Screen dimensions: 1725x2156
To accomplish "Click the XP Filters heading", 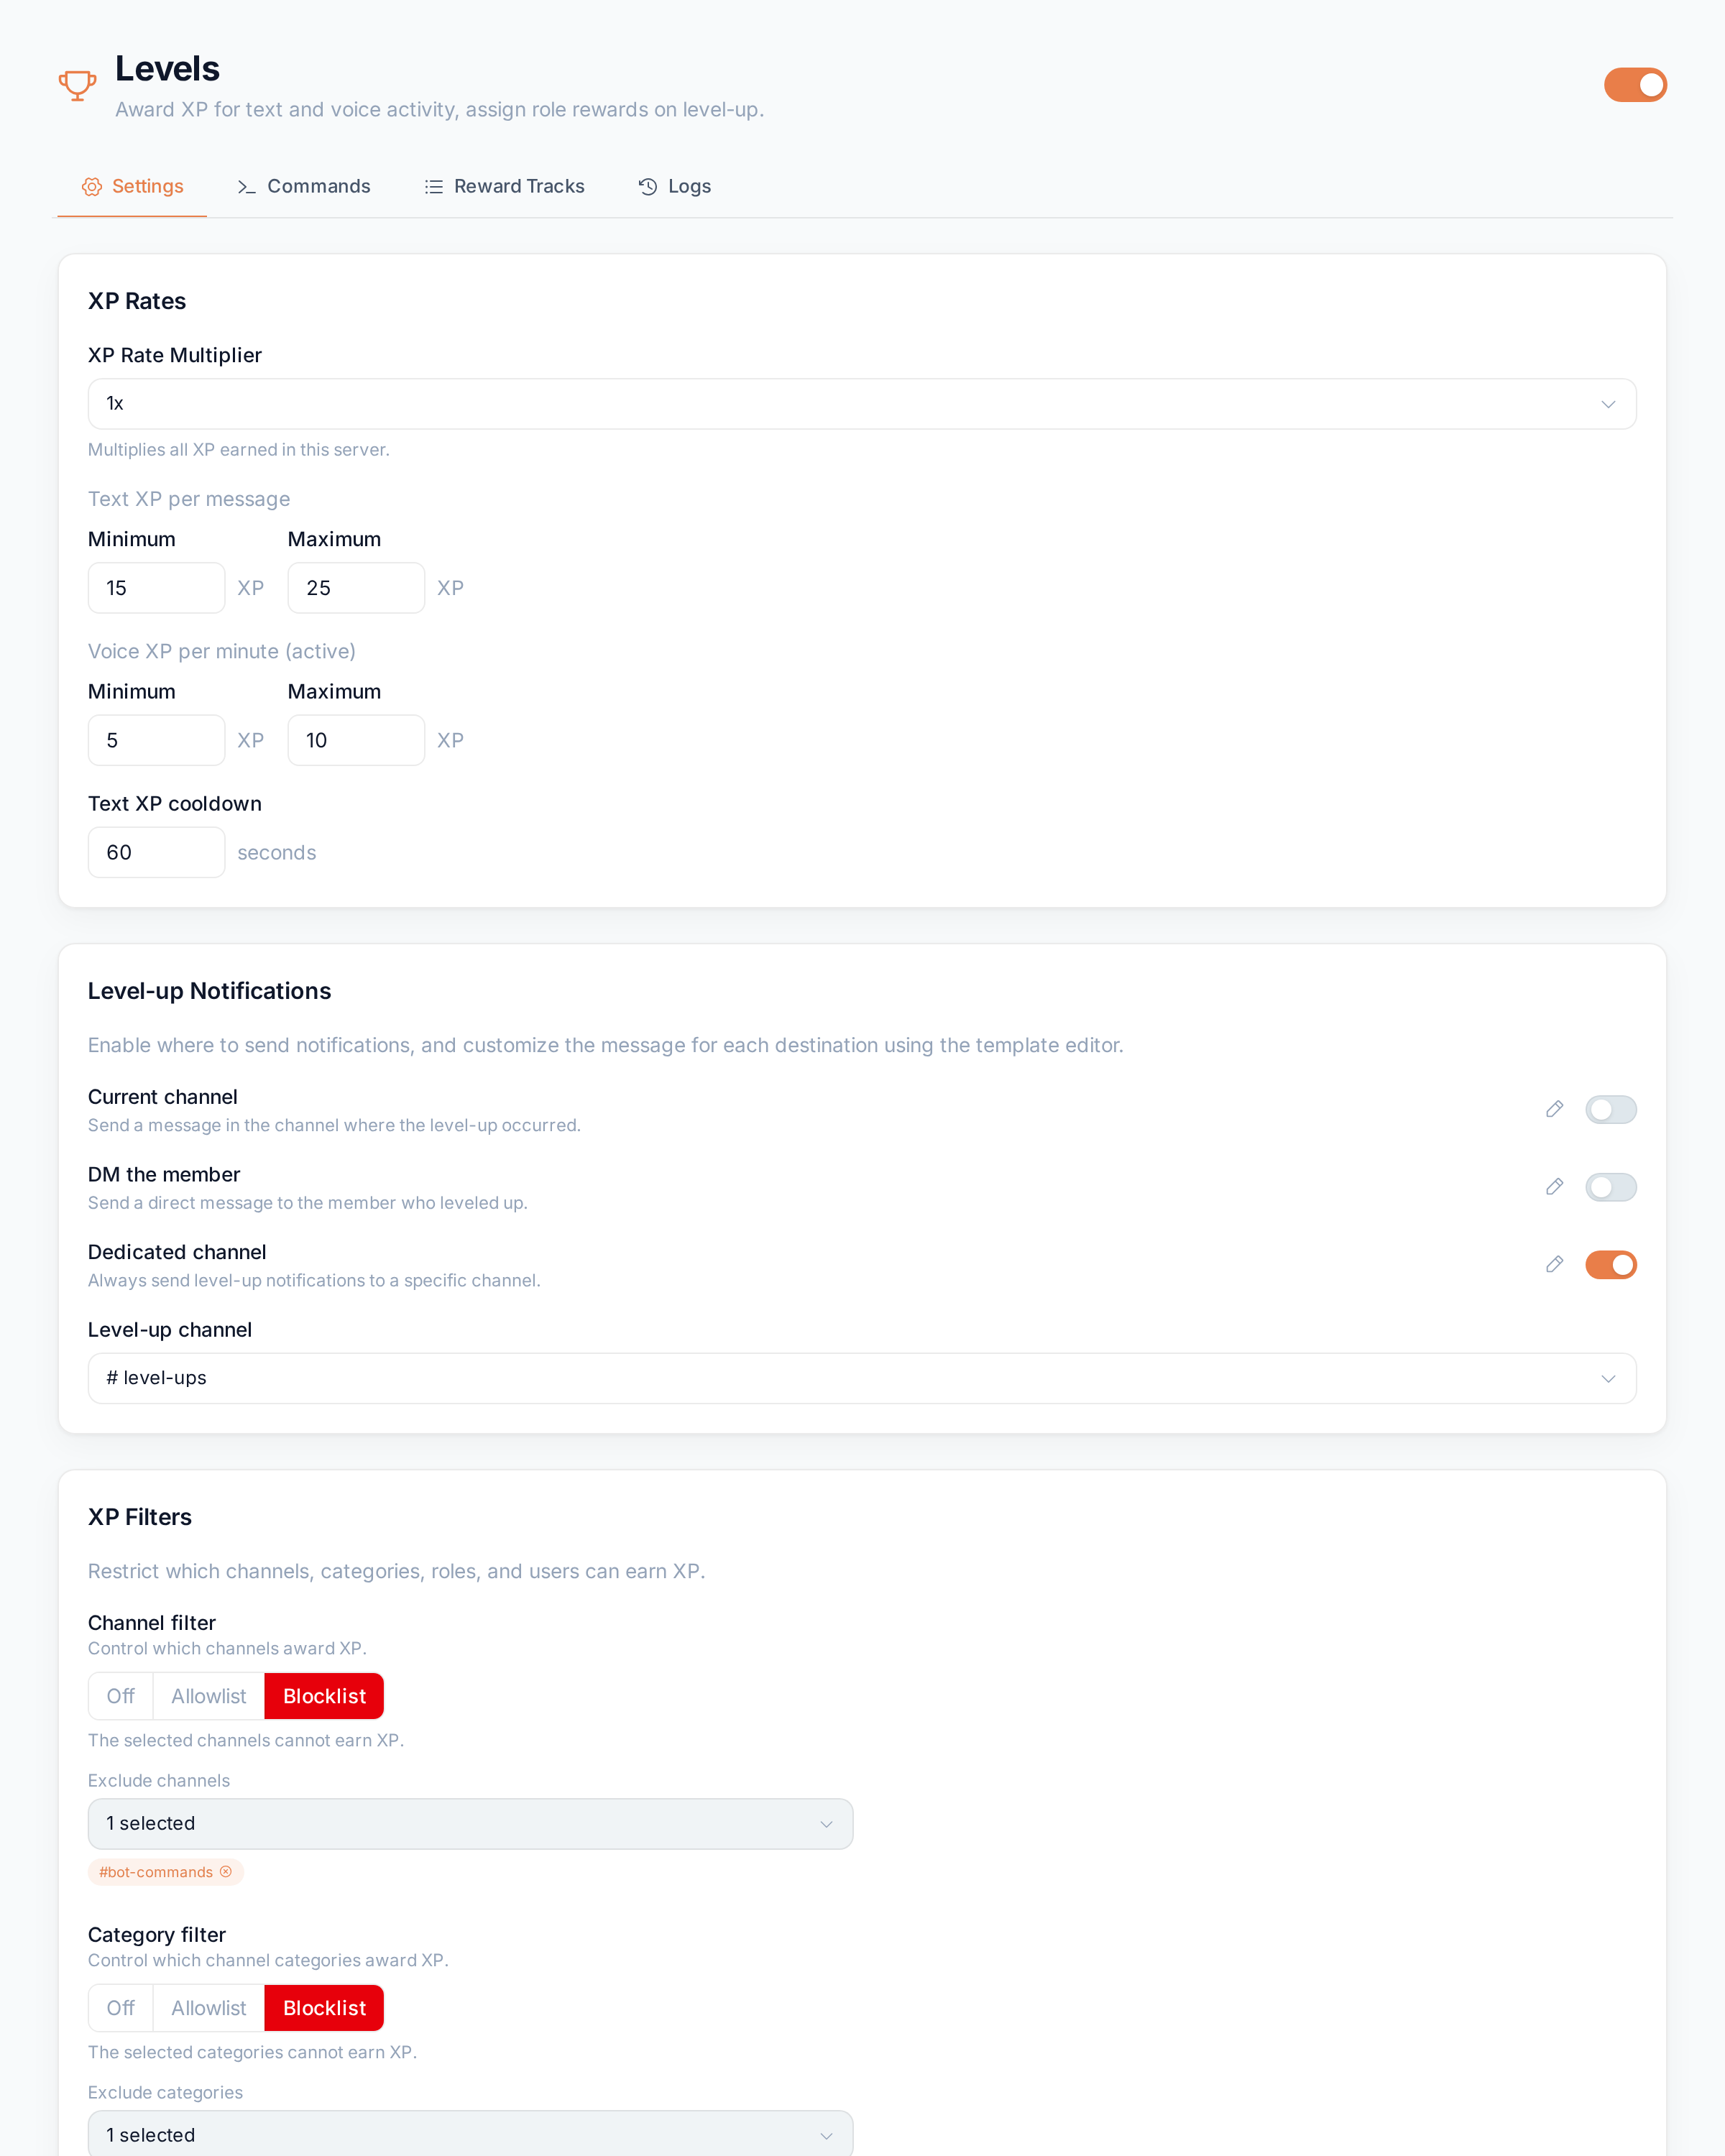I will click(x=140, y=1517).
